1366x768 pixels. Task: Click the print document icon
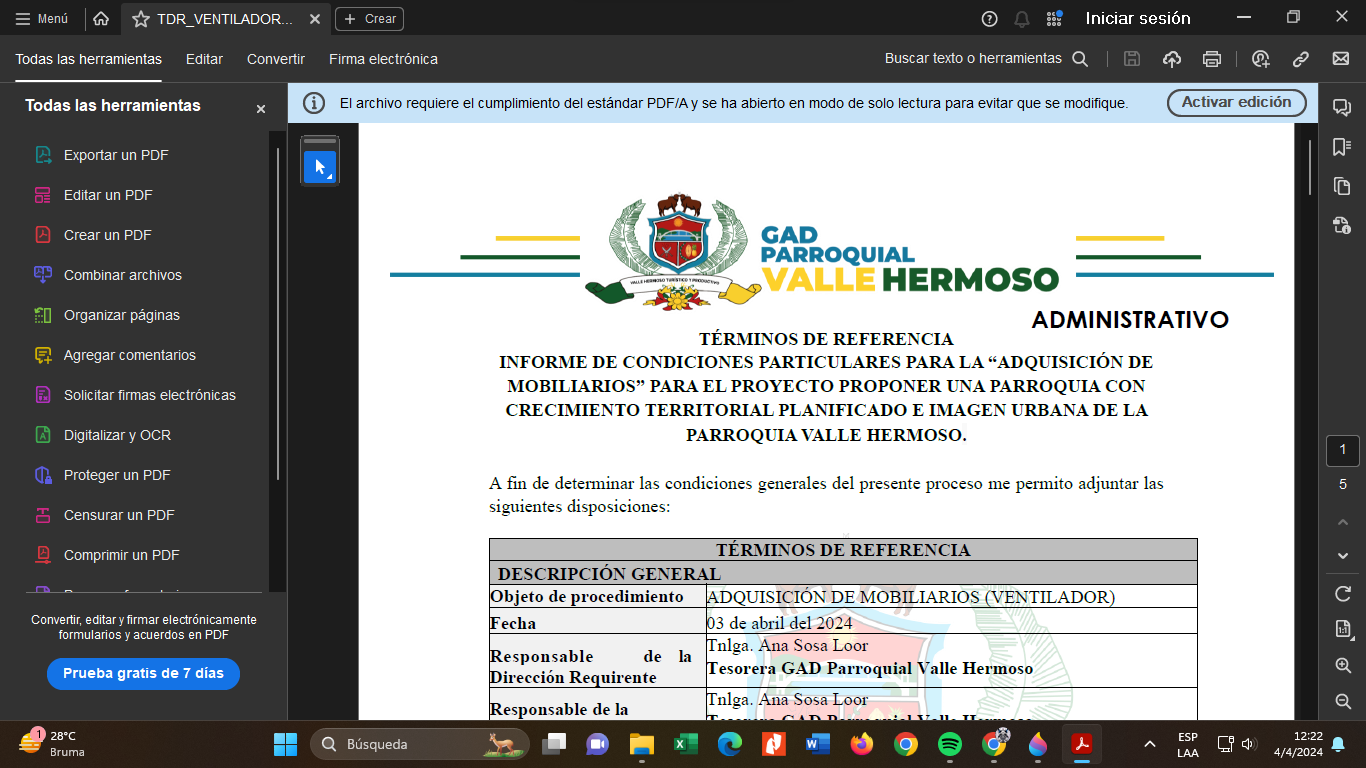(x=1212, y=59)
